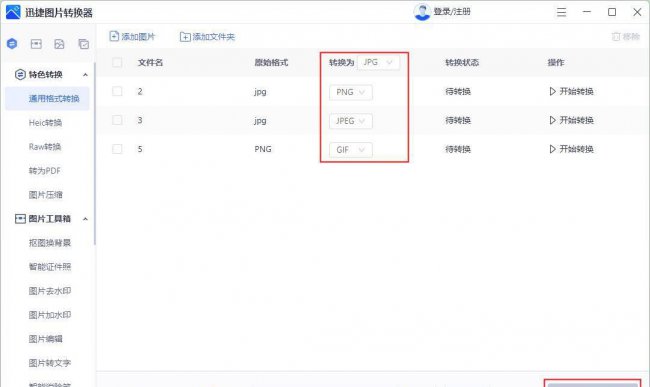
Task: Click 待转换 status of file 2
Action: coord(458,91)
